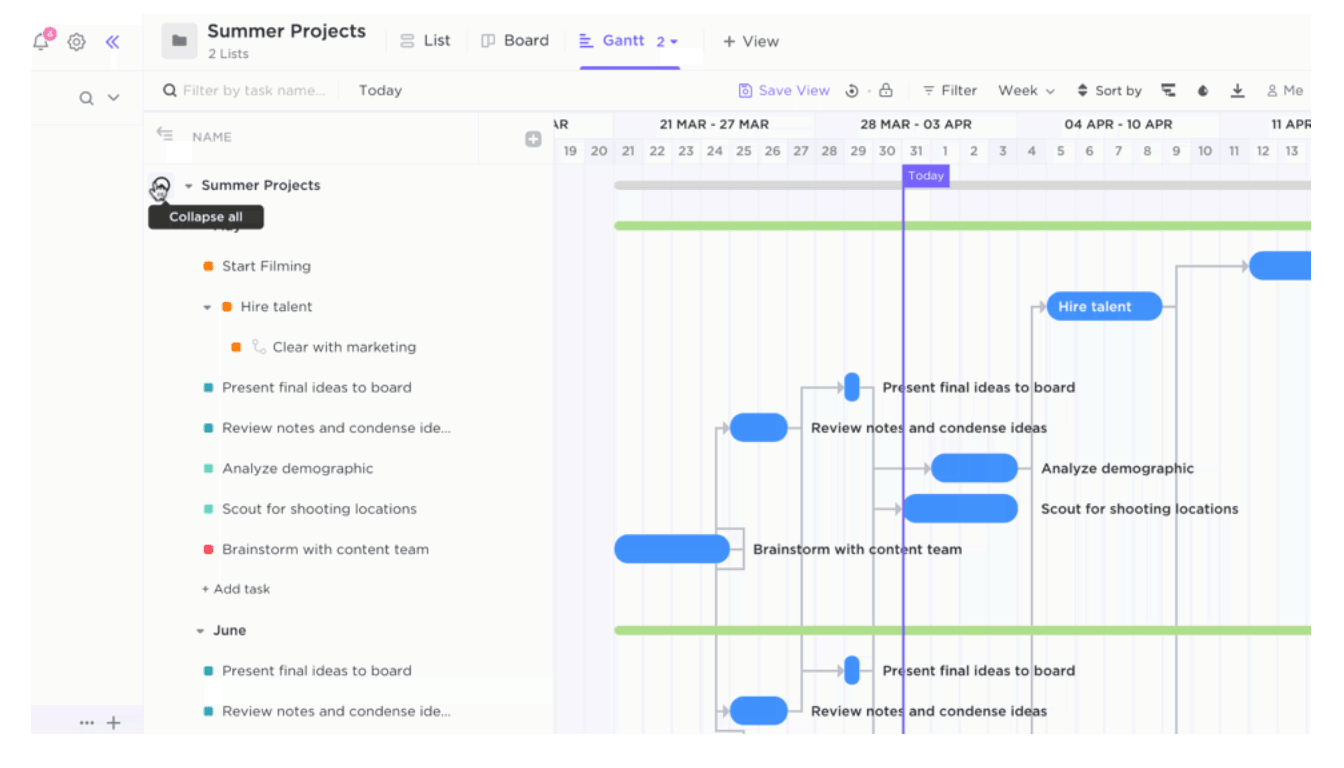
Task: Click the download export icon
Action: pyautogui.click(x=1237, y=91)
